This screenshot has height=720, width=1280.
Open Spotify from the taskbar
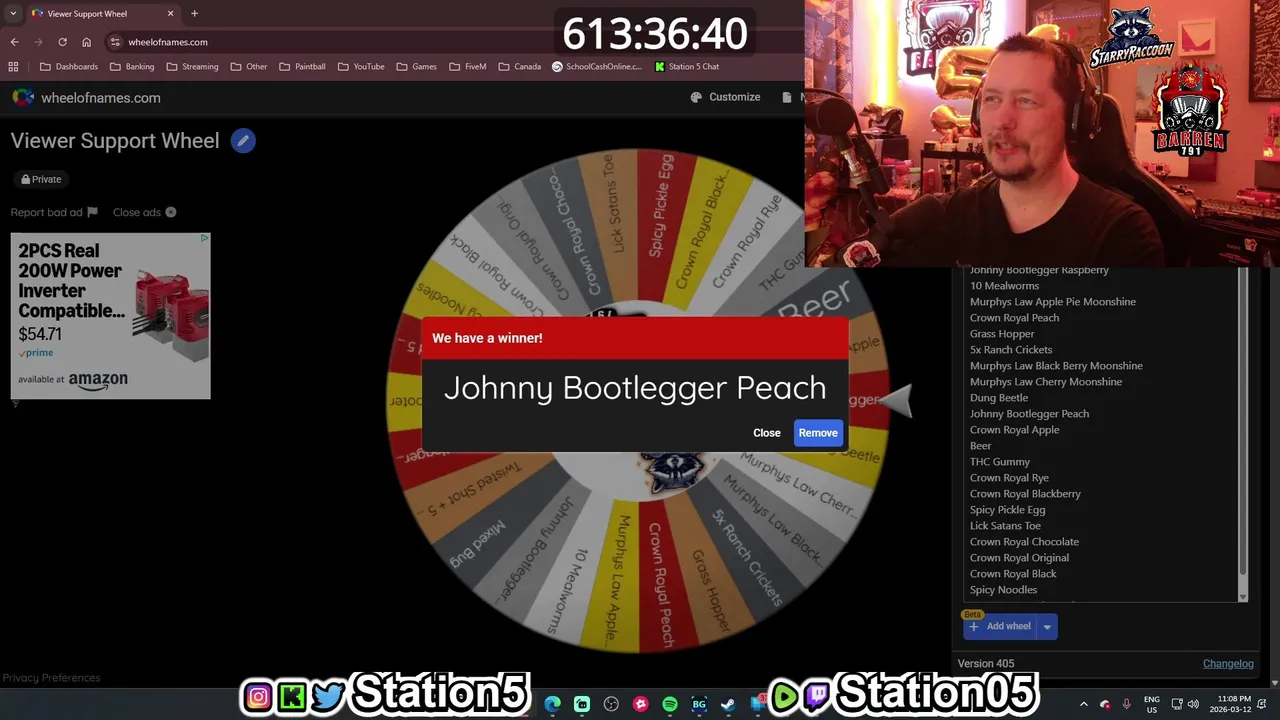click(670, 704)
